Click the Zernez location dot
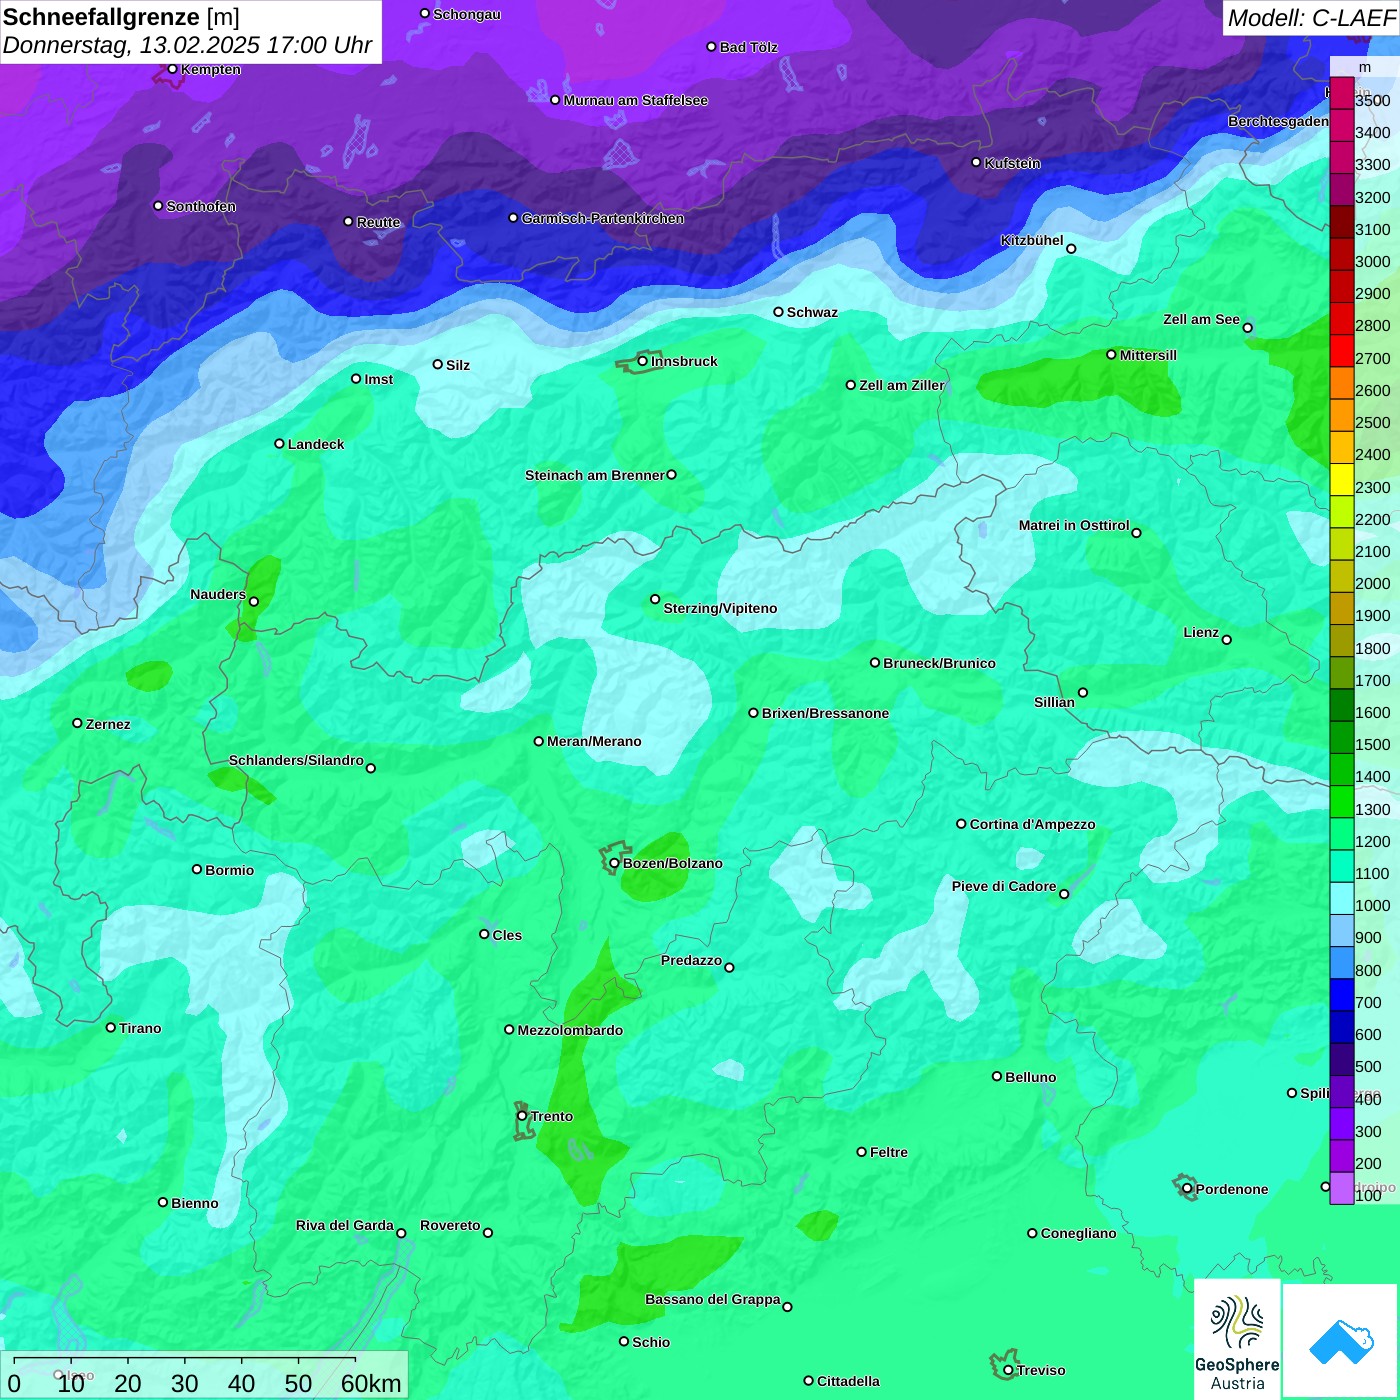 point(77,723)
